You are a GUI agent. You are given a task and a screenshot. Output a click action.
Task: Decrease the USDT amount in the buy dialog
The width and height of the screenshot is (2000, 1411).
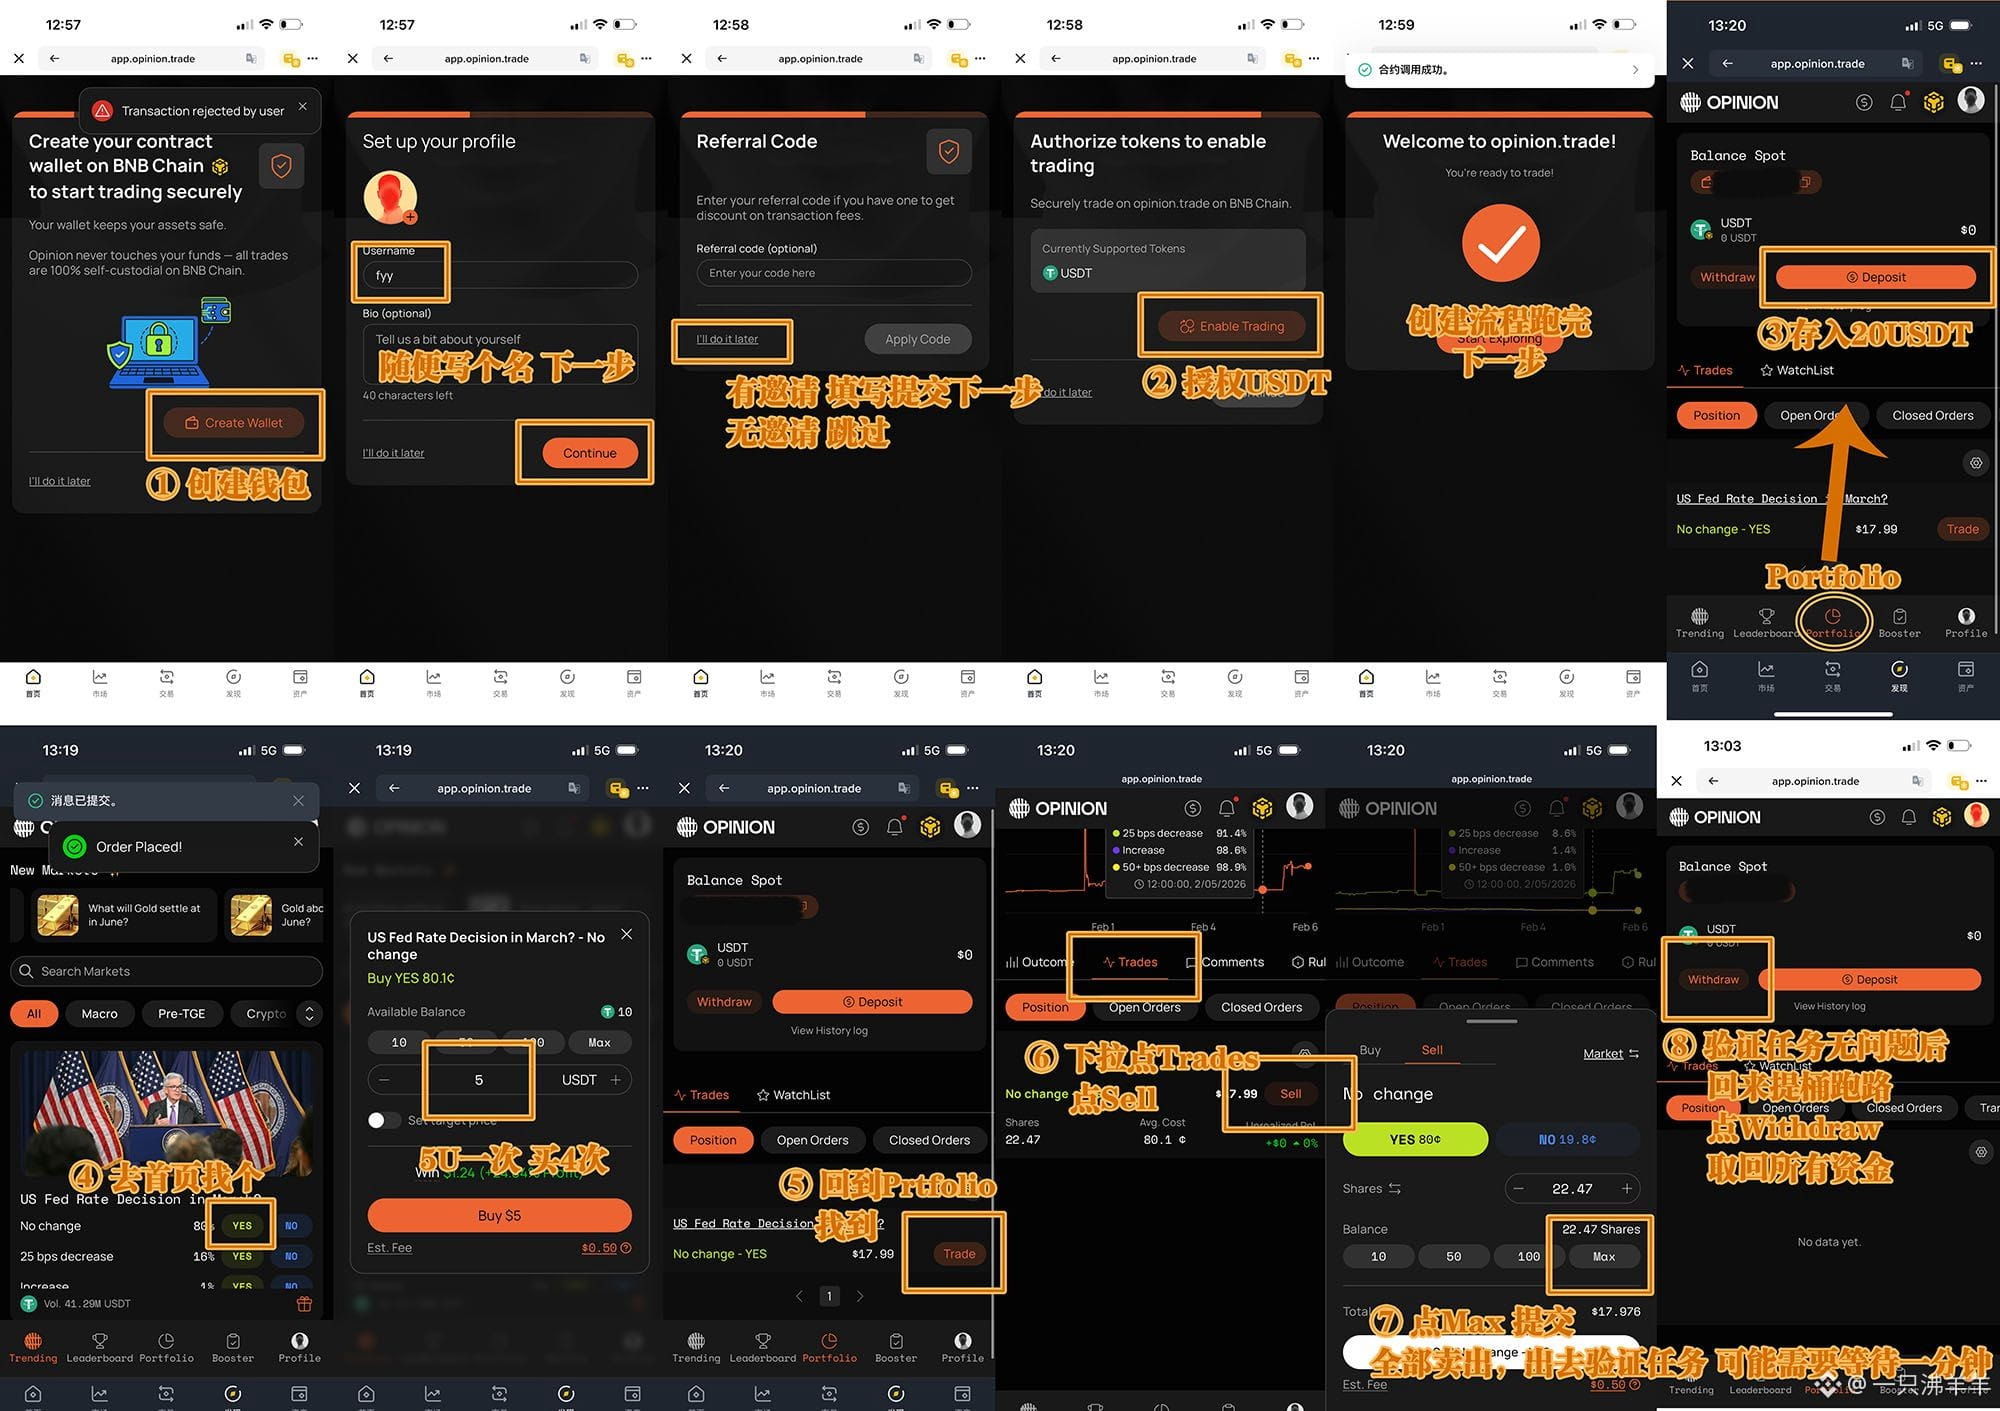tap(384, 1080)
